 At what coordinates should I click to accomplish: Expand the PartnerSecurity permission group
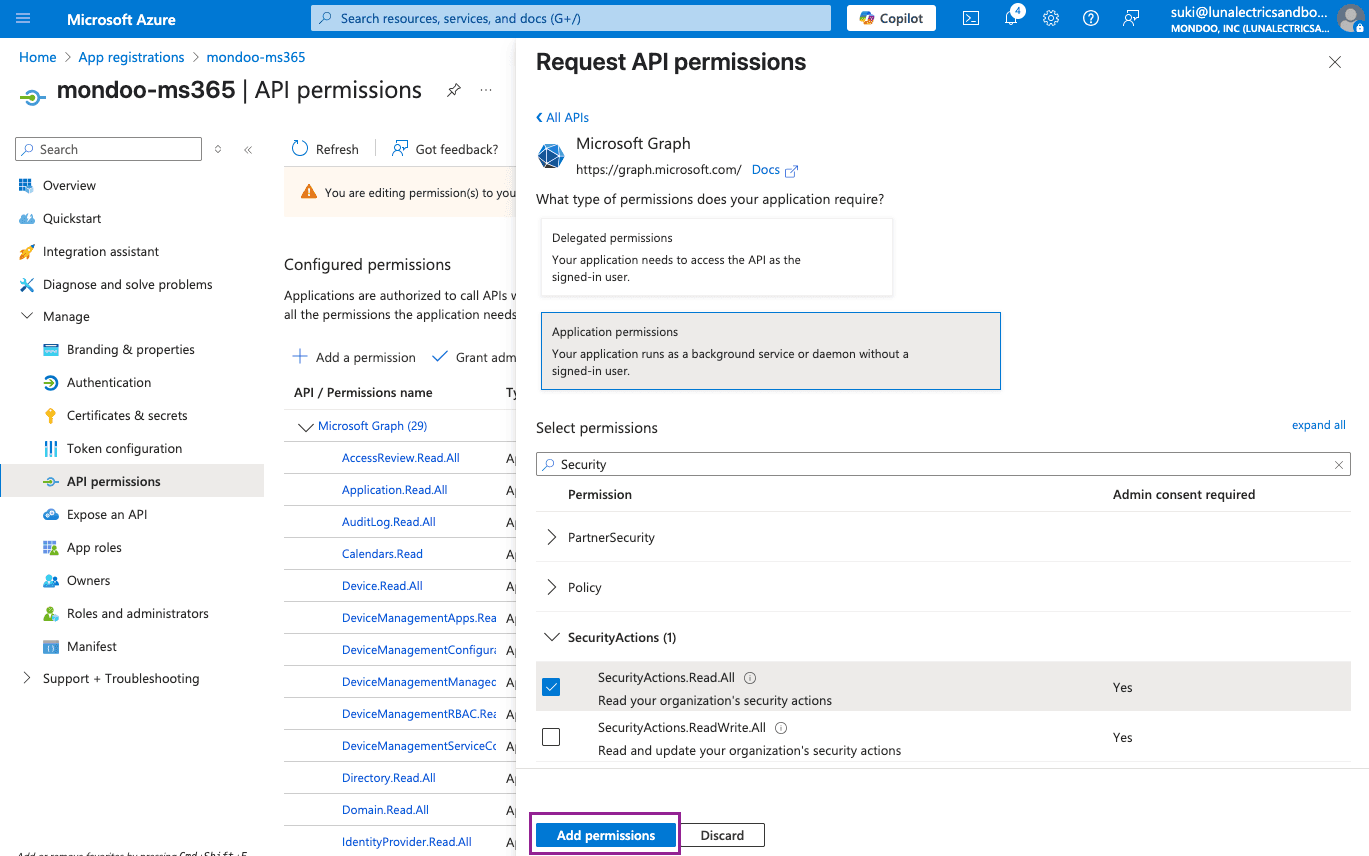point(551,537)
